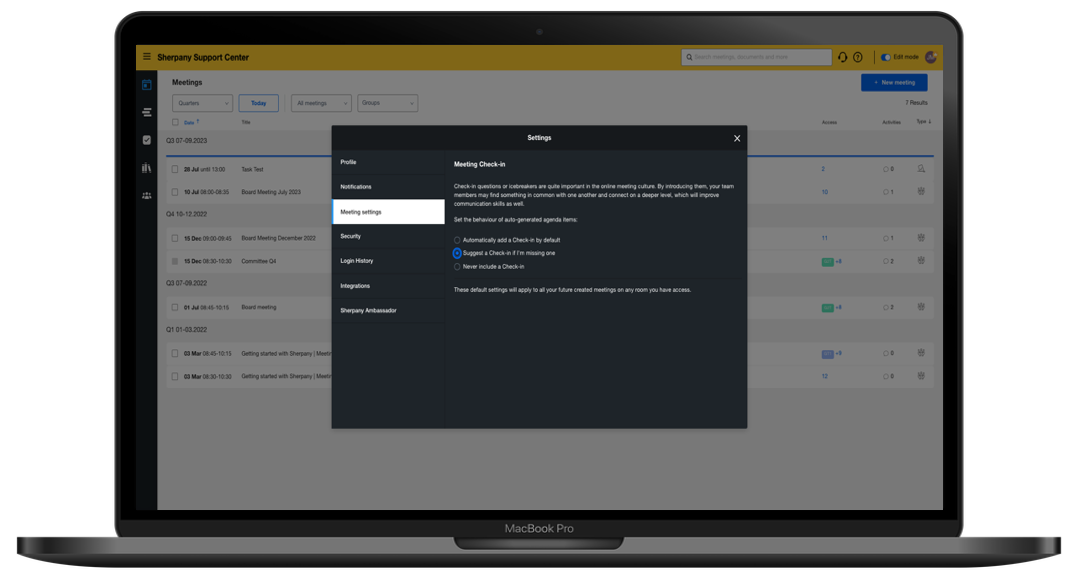The height and width of the screenshot is (586, 1082).
Task: Click type icon in 01 Jul Board meeting row
Action: coord(921,306)
